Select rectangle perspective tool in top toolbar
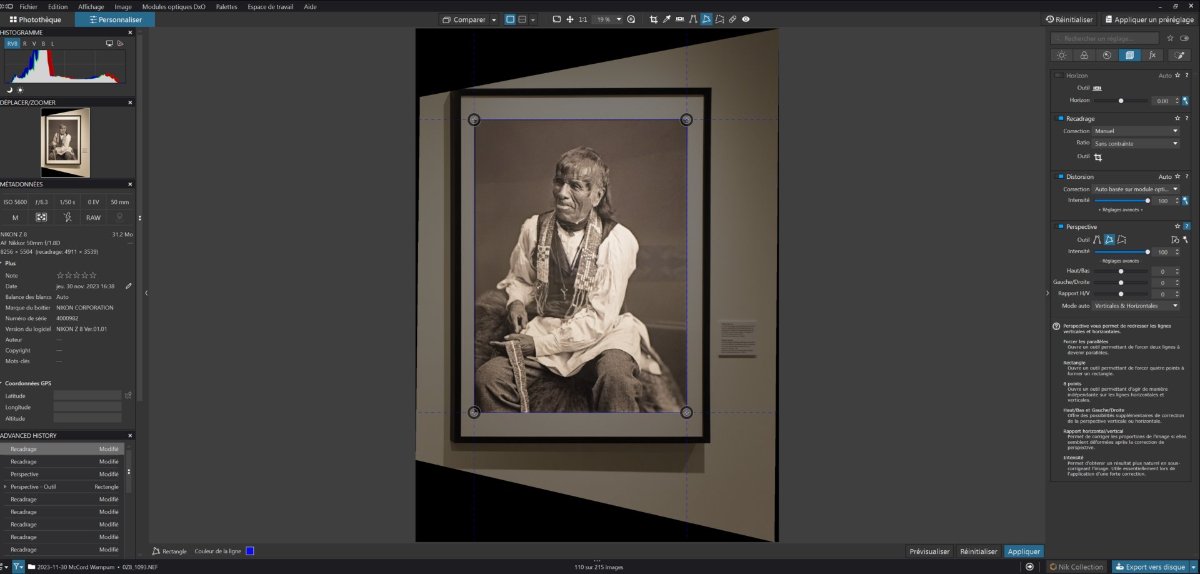This screenshot has width=1200, height=574. click(x=706, y=19)
